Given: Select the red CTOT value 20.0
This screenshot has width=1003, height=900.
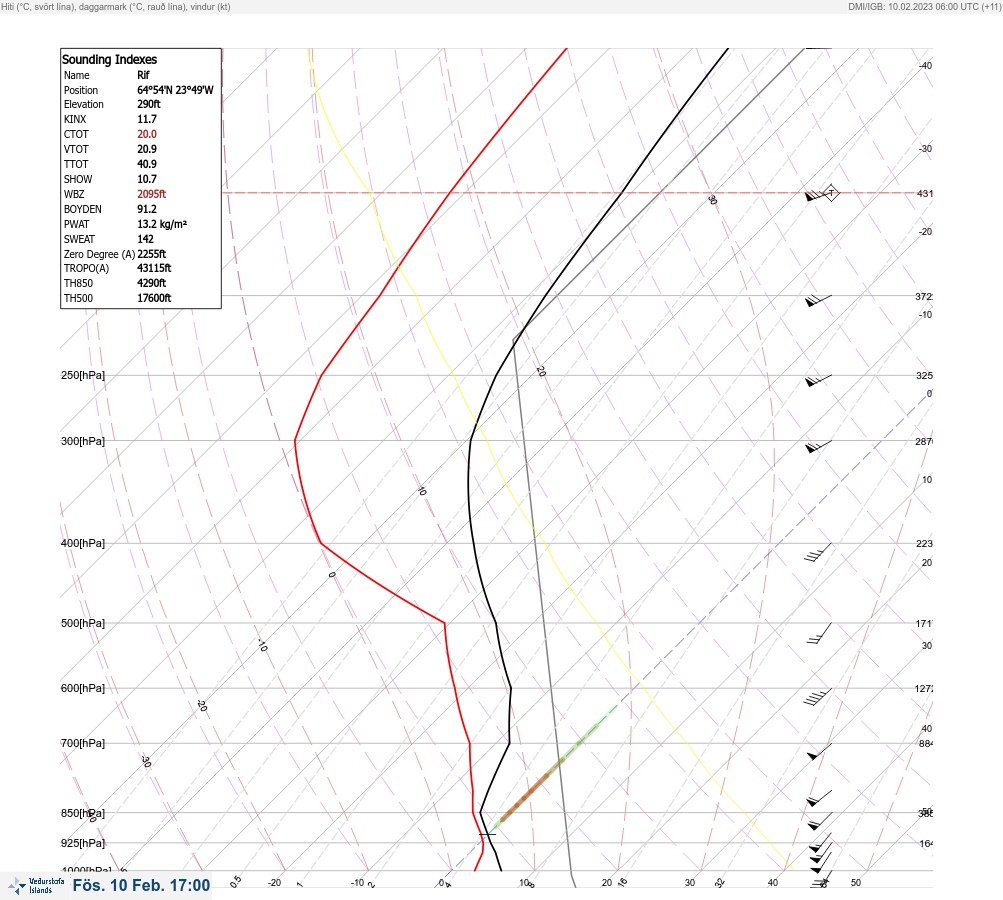Looking at the screenshot, I should click(147, 134).
